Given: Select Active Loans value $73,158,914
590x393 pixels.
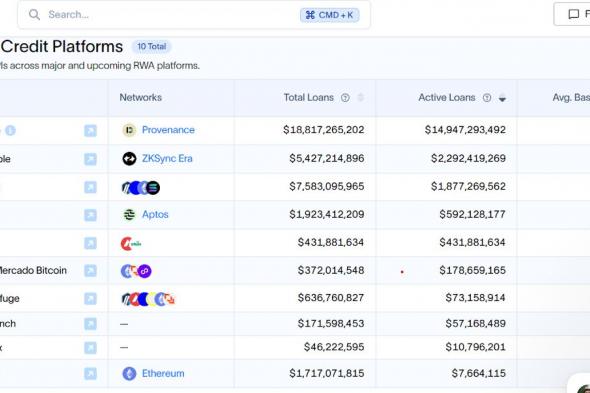Looking at the screenshot, I should pos(475,298).
